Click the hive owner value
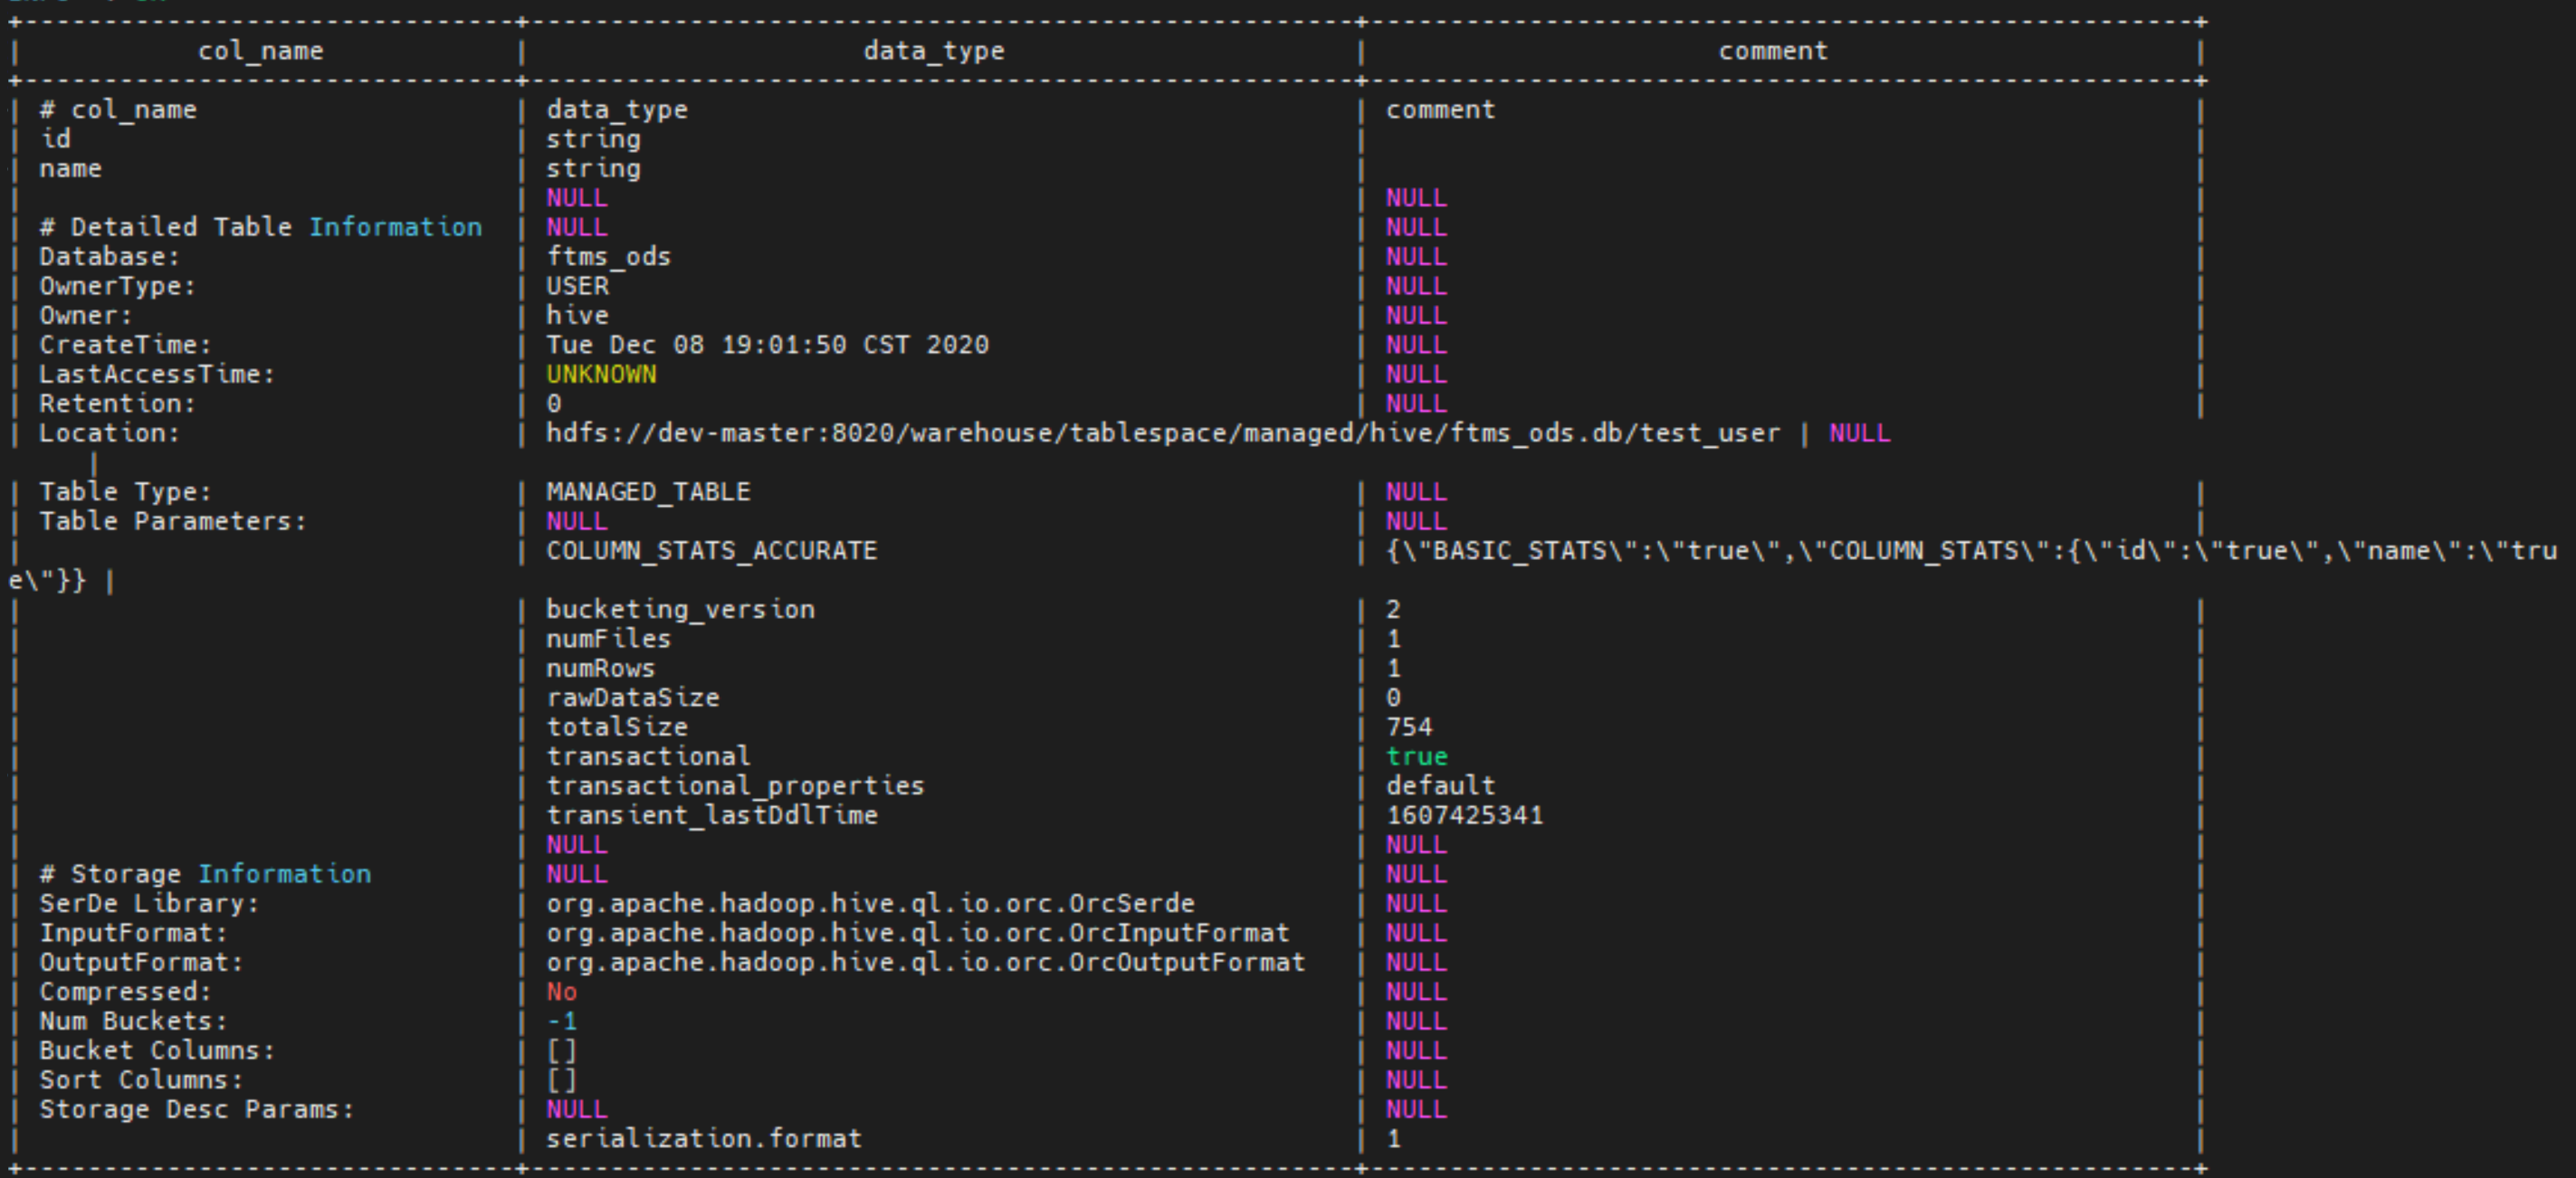The height and width of the screenshot is (1178, 2576). click(x=577, y=315)
